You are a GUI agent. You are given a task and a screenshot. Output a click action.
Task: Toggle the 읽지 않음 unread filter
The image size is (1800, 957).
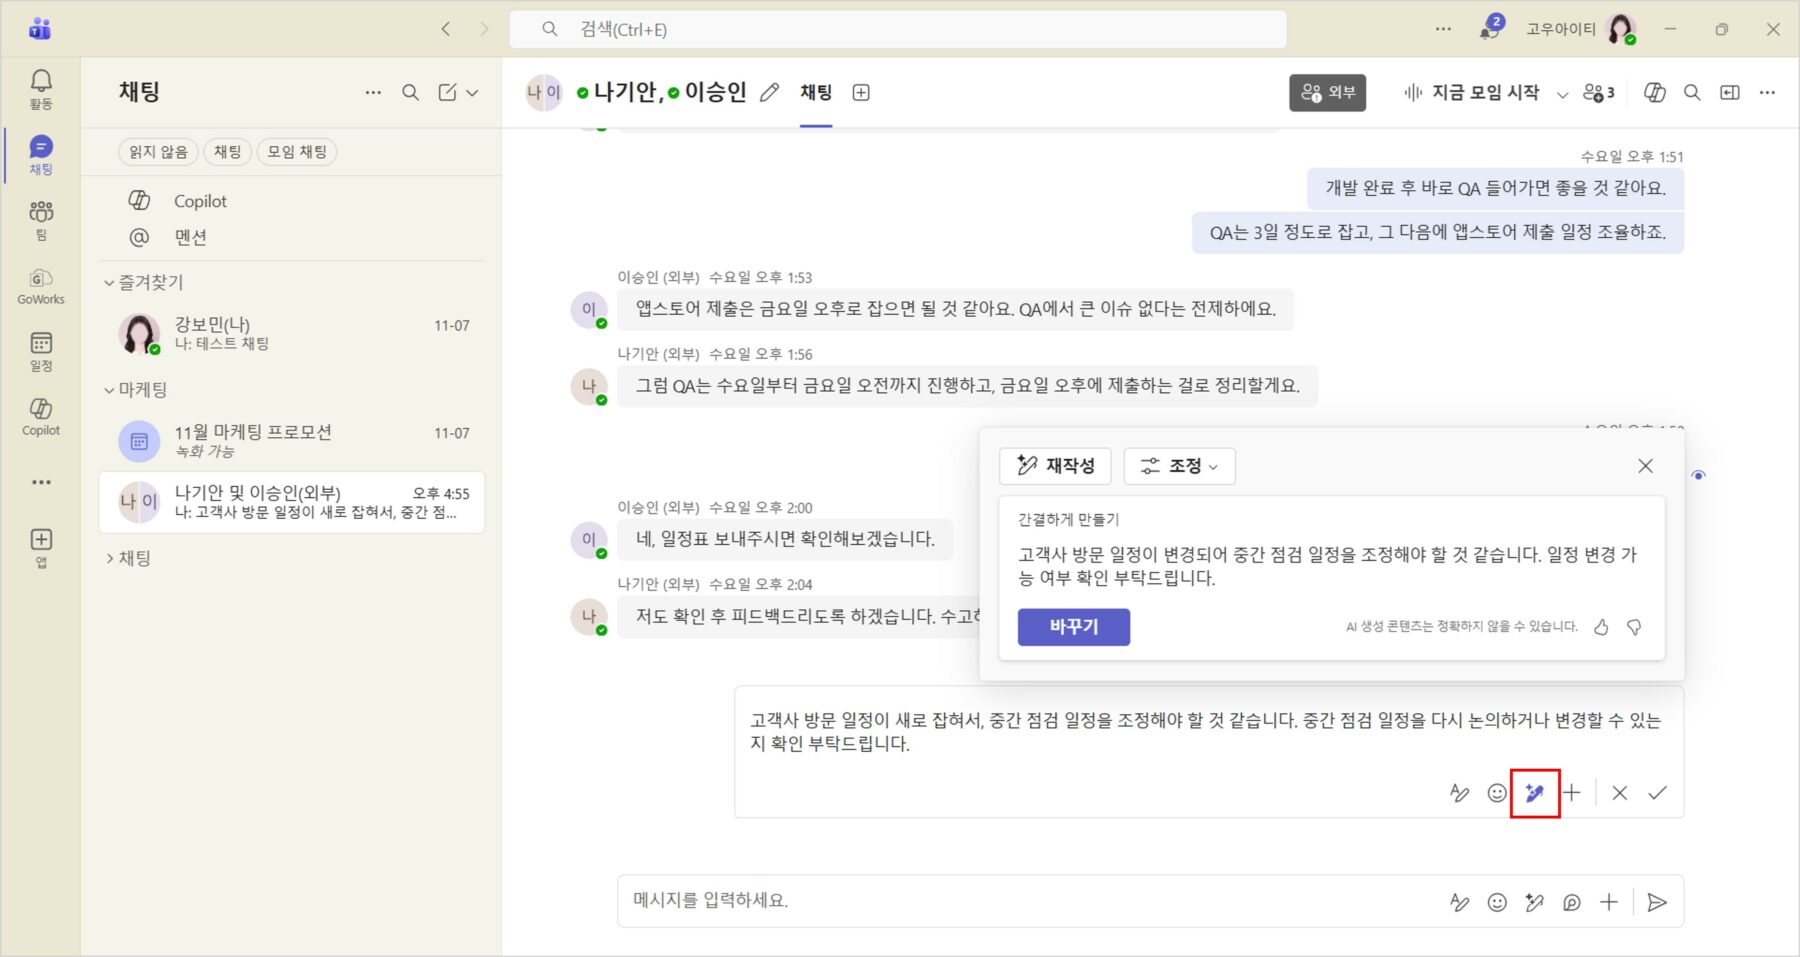click(158, 152)
